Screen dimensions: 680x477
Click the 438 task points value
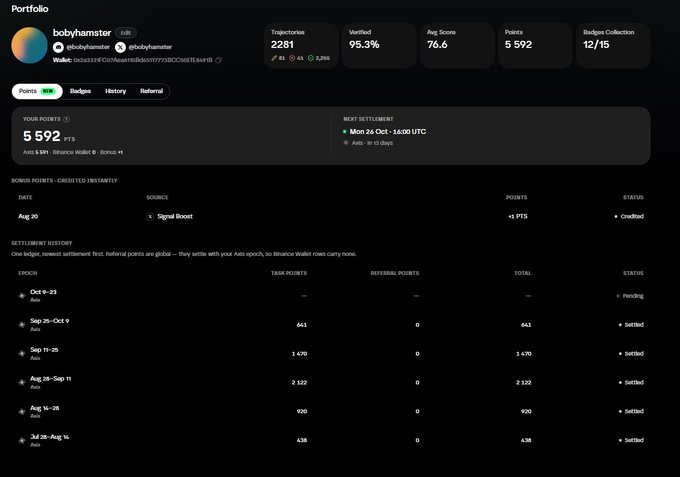[x=302, y=440]
